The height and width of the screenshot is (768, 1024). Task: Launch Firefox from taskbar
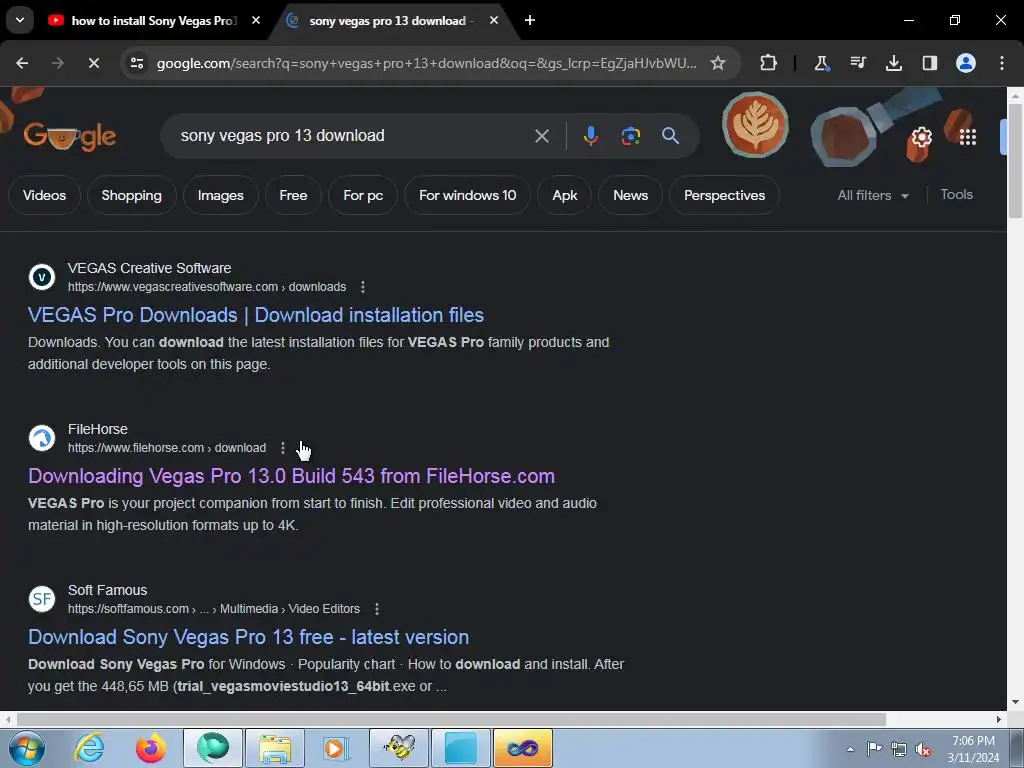[151, 748]
